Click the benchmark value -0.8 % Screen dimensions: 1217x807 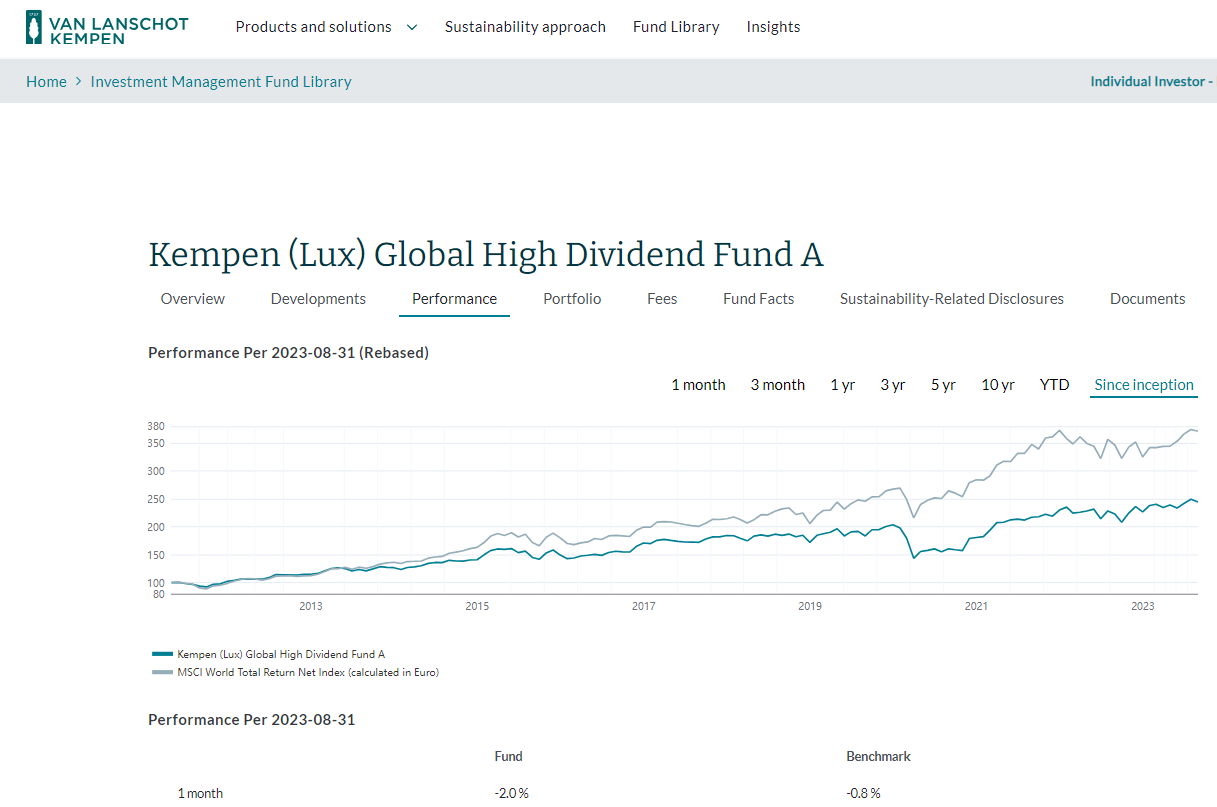(863, 793)
